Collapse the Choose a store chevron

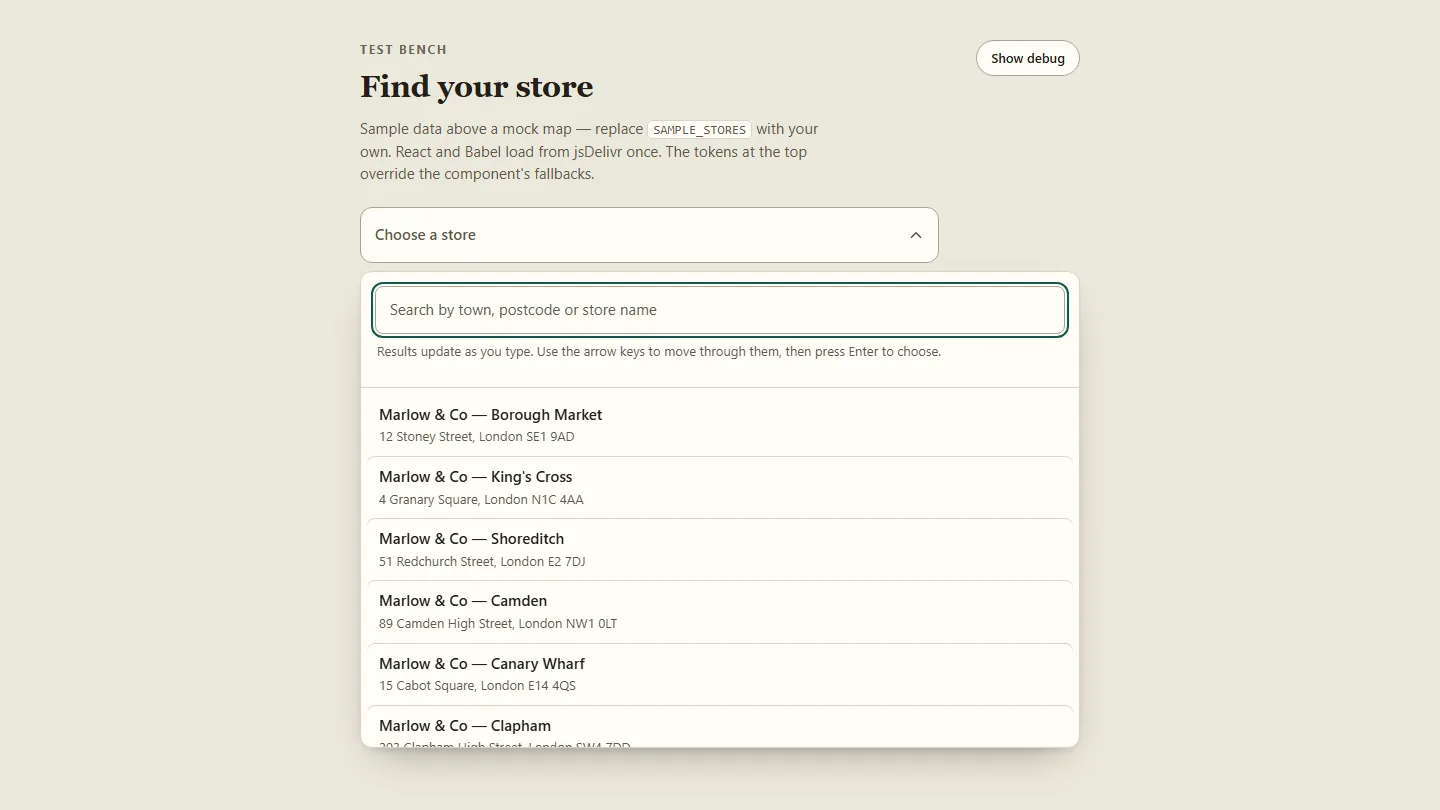coord(915,235)
